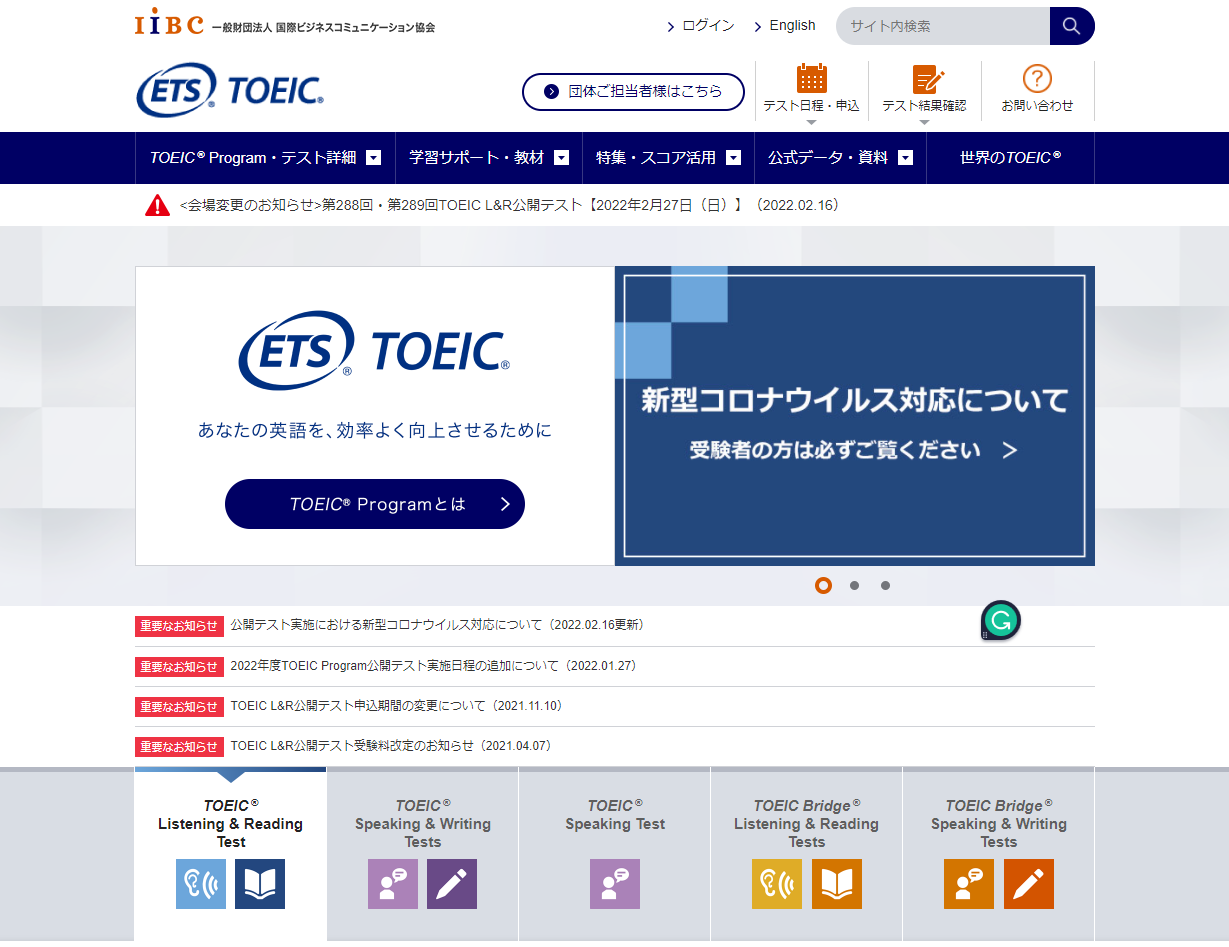1229x947 pixels.
Task: Open the test results check icon
Action: point(928,79)
